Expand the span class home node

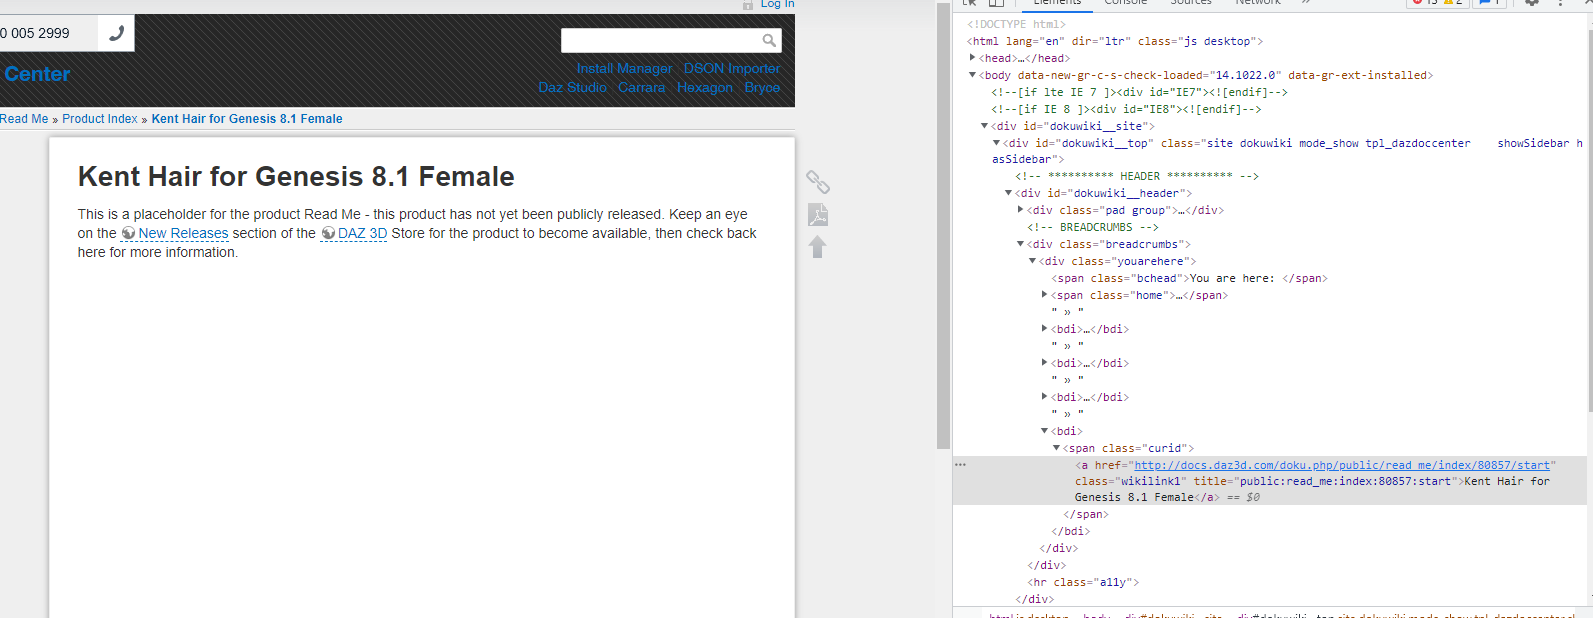coord(1044,295)
